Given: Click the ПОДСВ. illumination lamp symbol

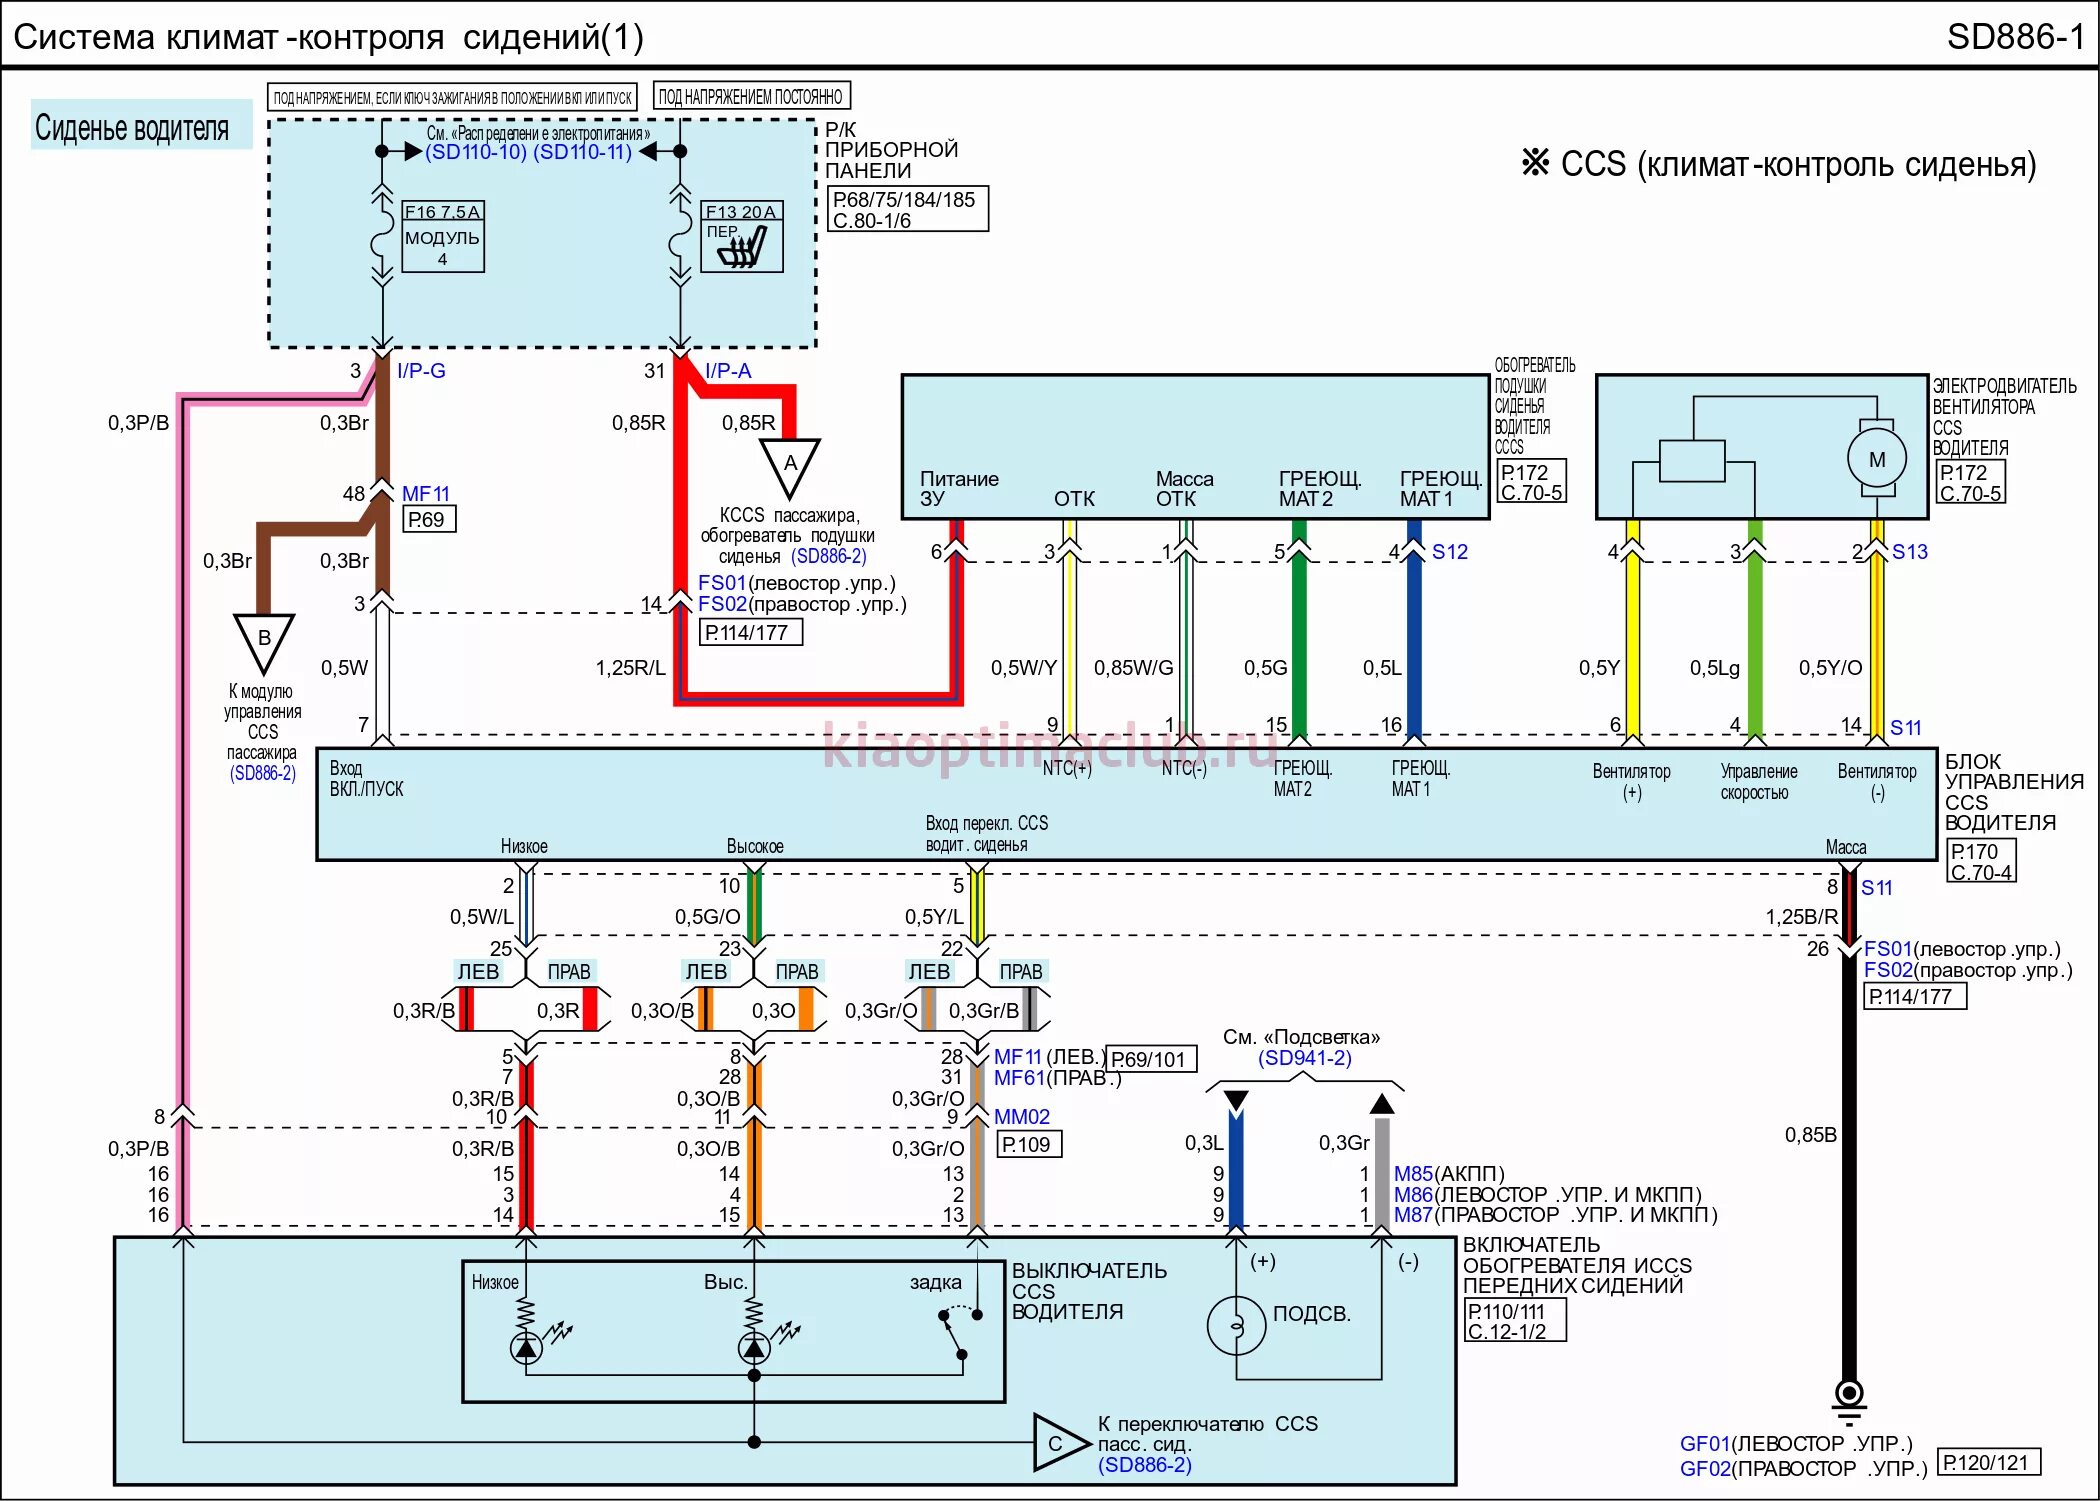Looking at the screenshot, I should (x=1237, y=1326).
